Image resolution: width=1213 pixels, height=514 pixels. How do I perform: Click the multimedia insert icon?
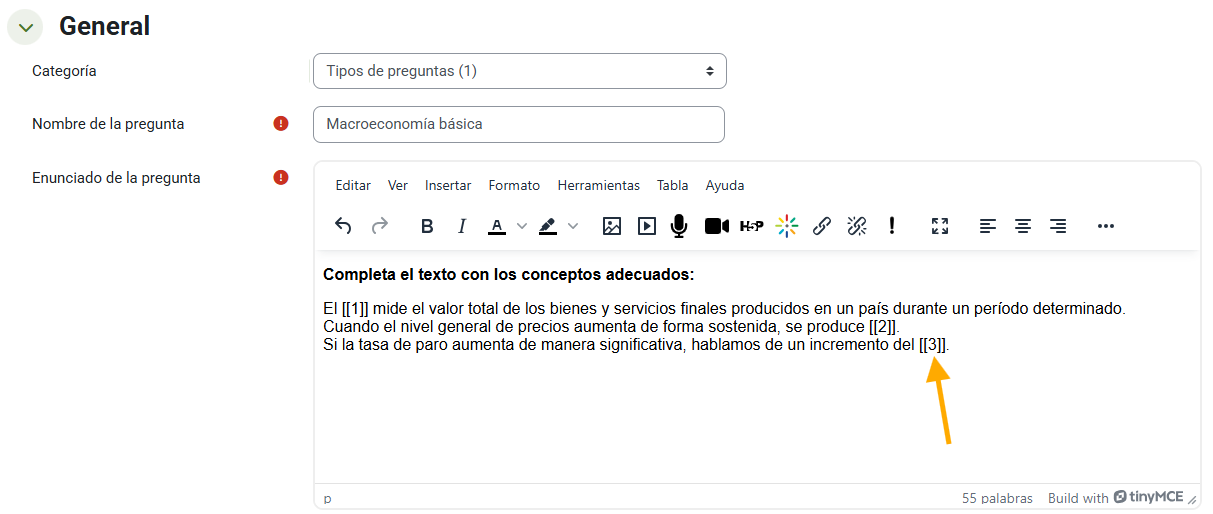[x=647, y=226]
